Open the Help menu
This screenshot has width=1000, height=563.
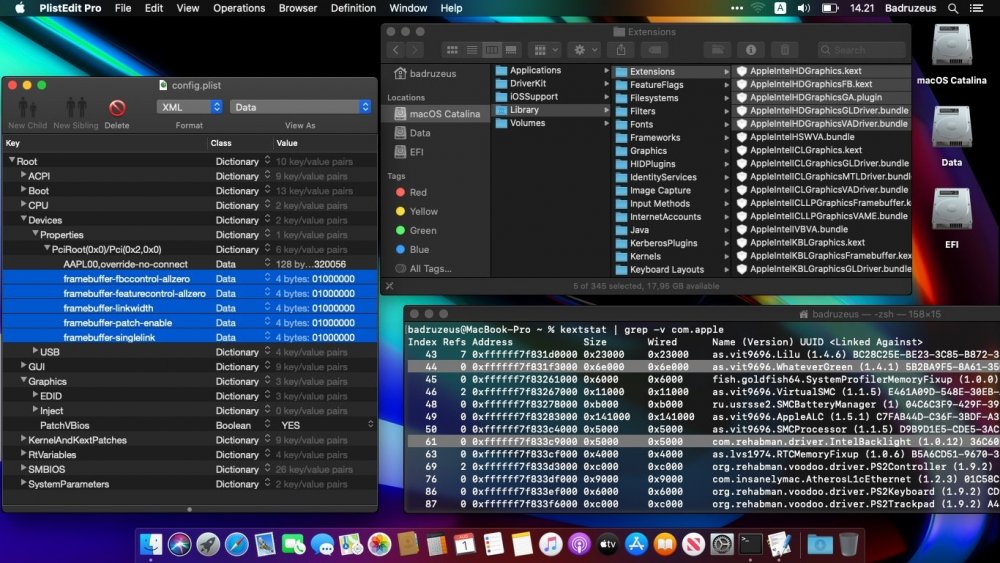click(451, 8)
